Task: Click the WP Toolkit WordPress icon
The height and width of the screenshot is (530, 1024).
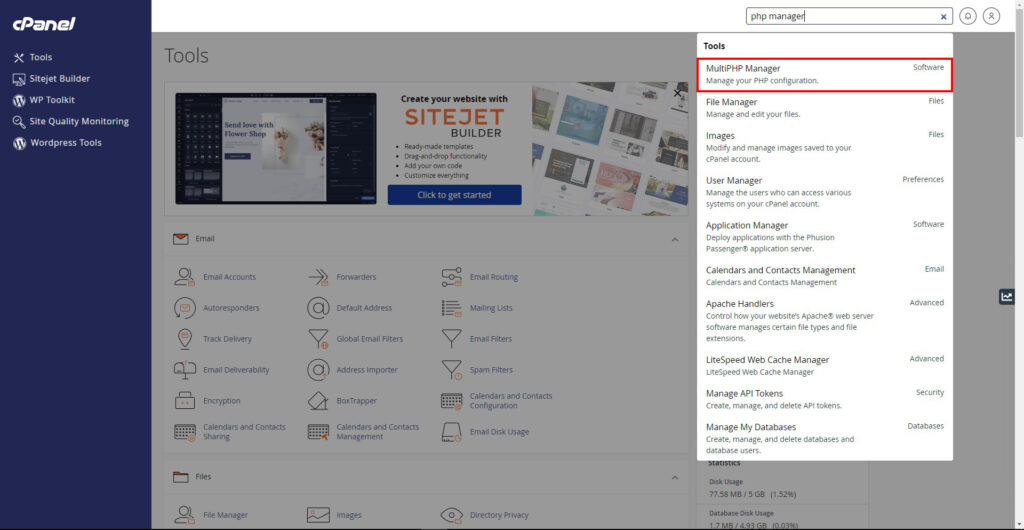Action: 19,101
